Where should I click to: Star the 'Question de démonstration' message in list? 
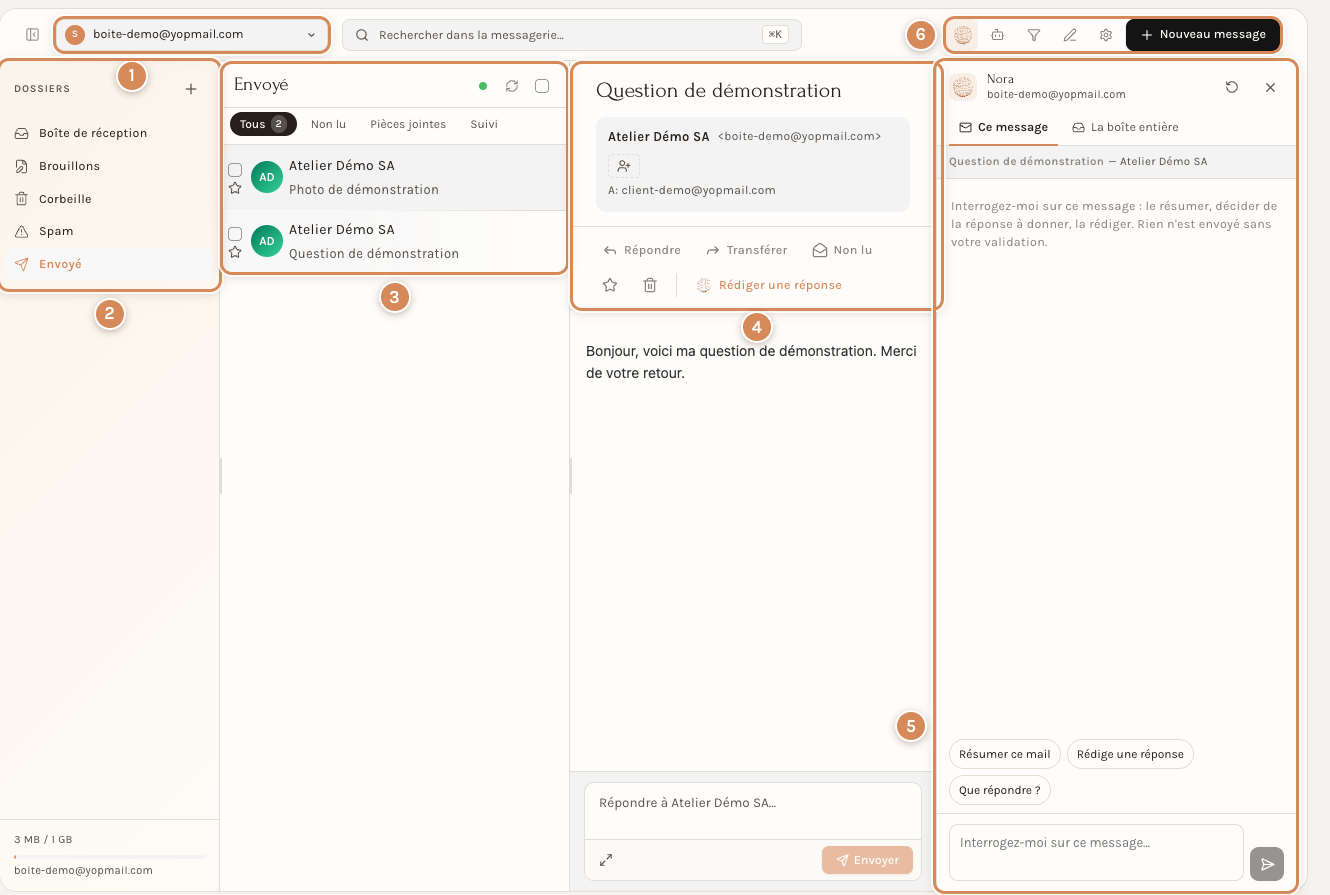(x=235, y=251)
